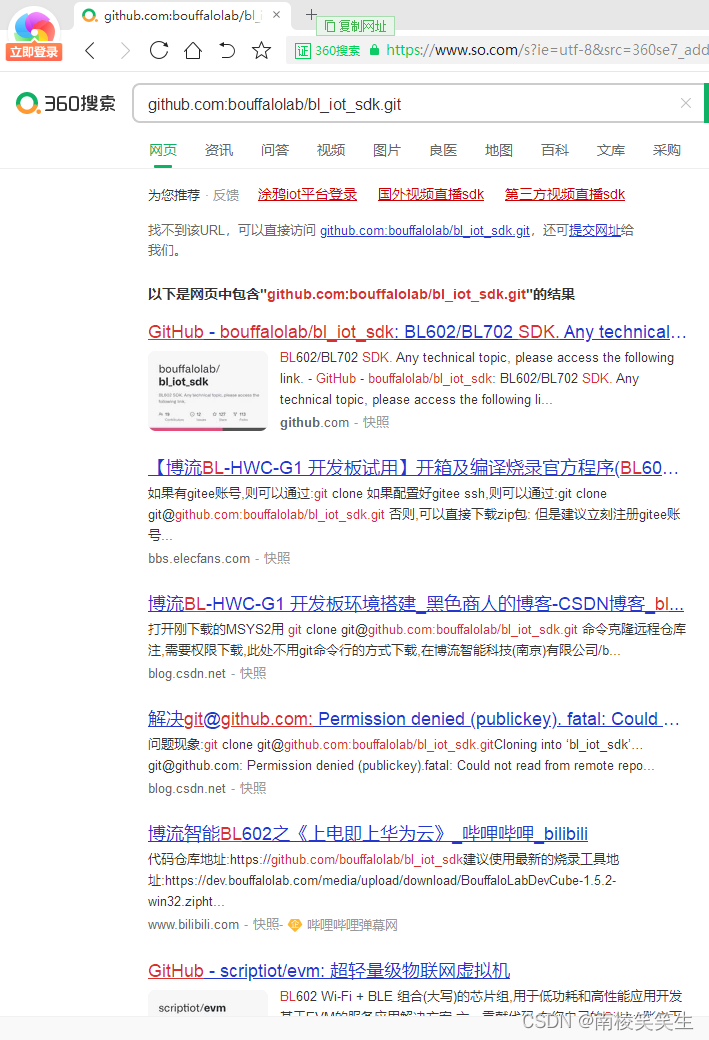709x1040 pixels.
Task: Open GitHub bouffalolab/bl_iot_sdk result title
Action: click(417, 332)
